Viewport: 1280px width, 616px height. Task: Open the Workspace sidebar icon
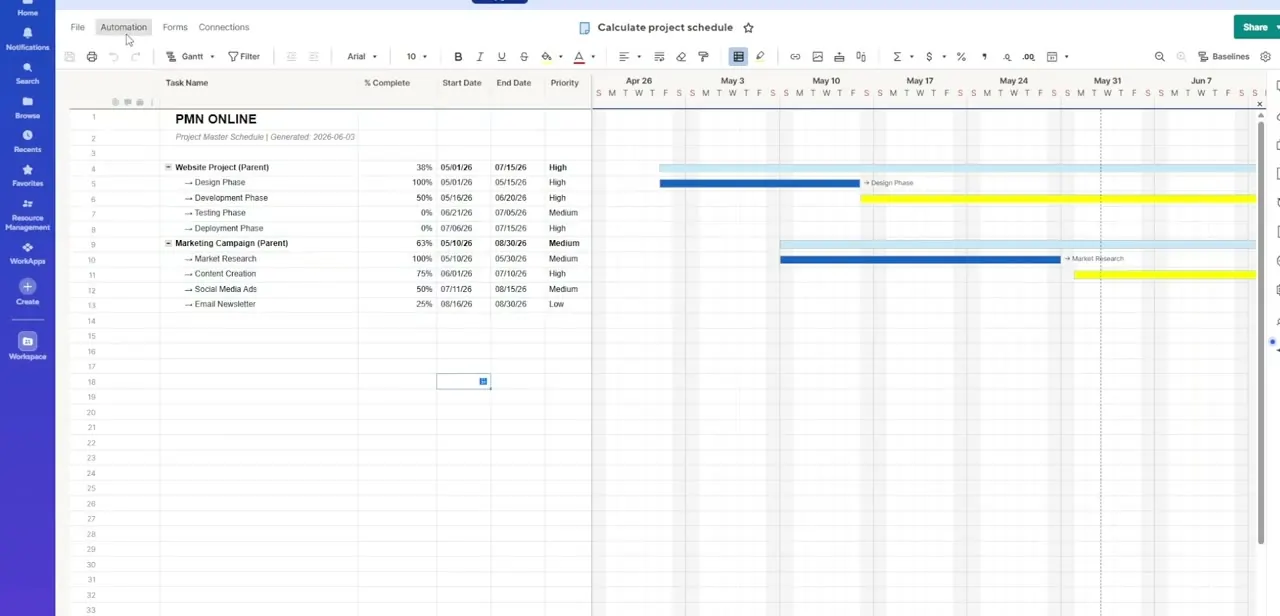[x=27, y=346]
